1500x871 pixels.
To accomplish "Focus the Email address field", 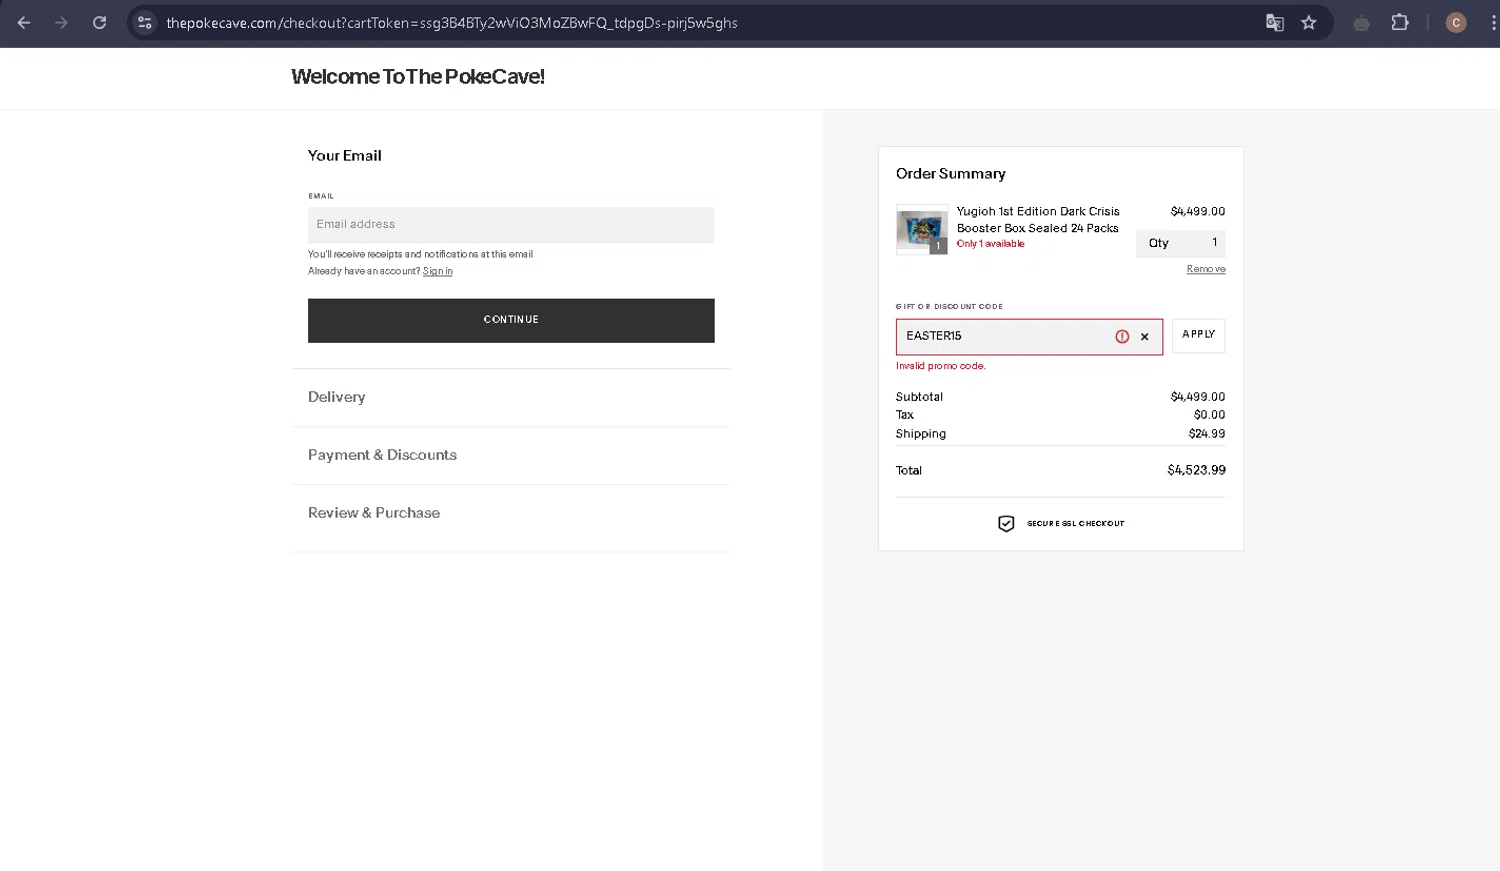I will (511, 224).
